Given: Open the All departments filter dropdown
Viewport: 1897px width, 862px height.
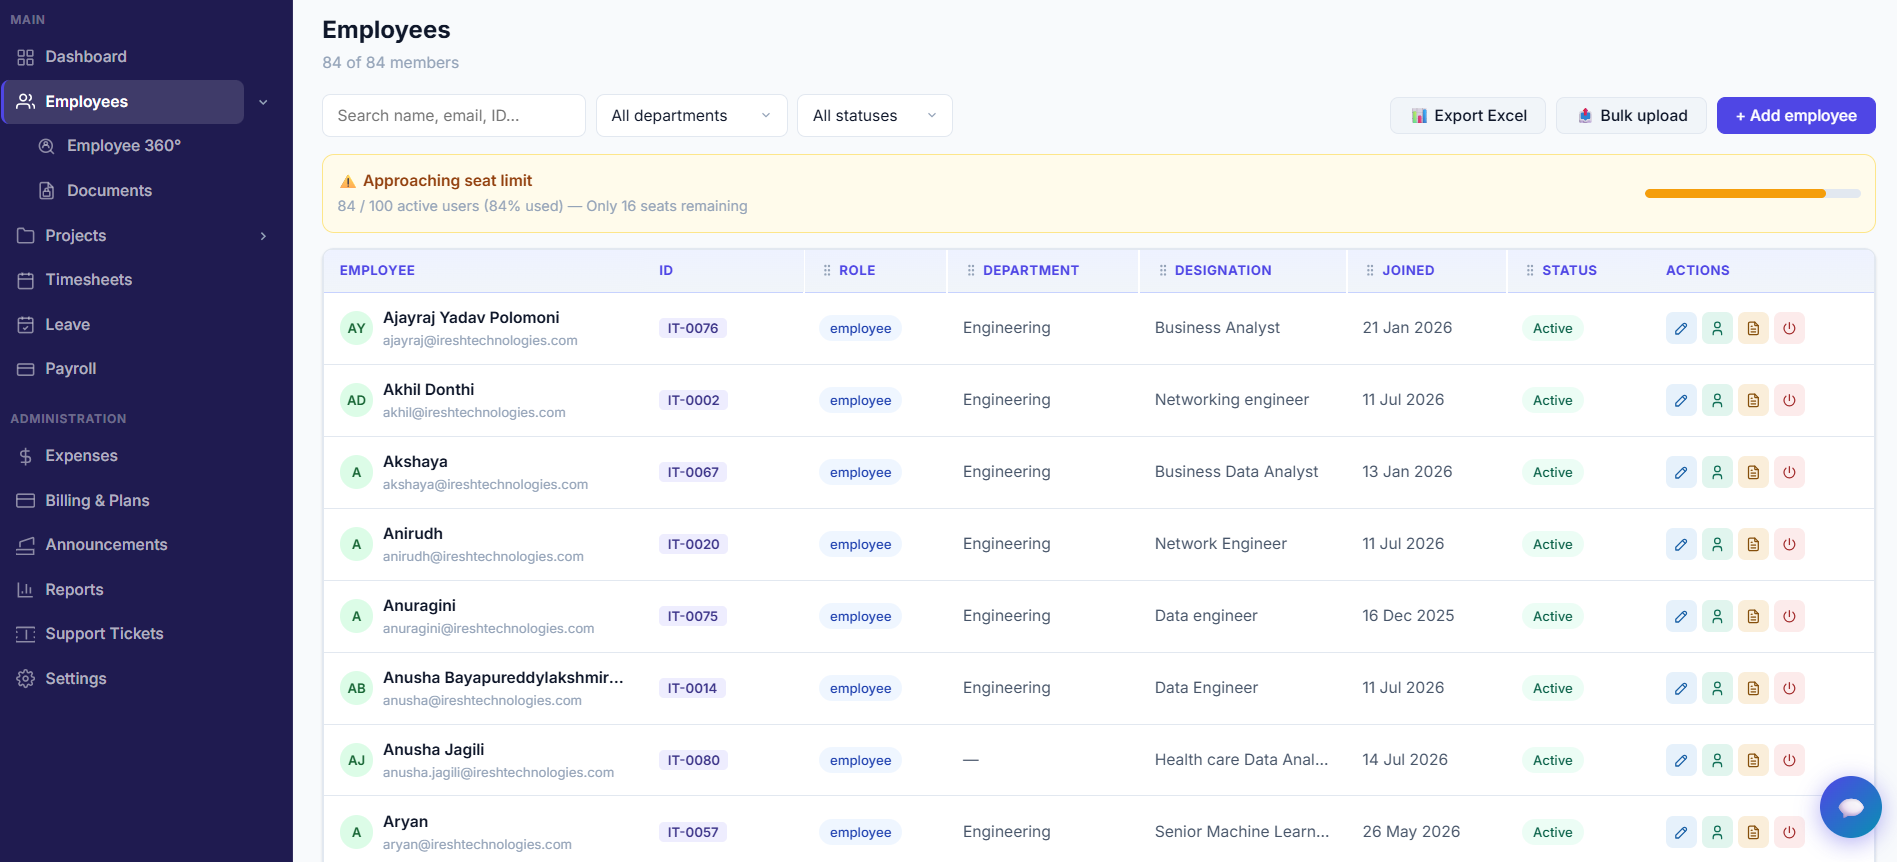Looking at the screenshot, I should point(692,116).
